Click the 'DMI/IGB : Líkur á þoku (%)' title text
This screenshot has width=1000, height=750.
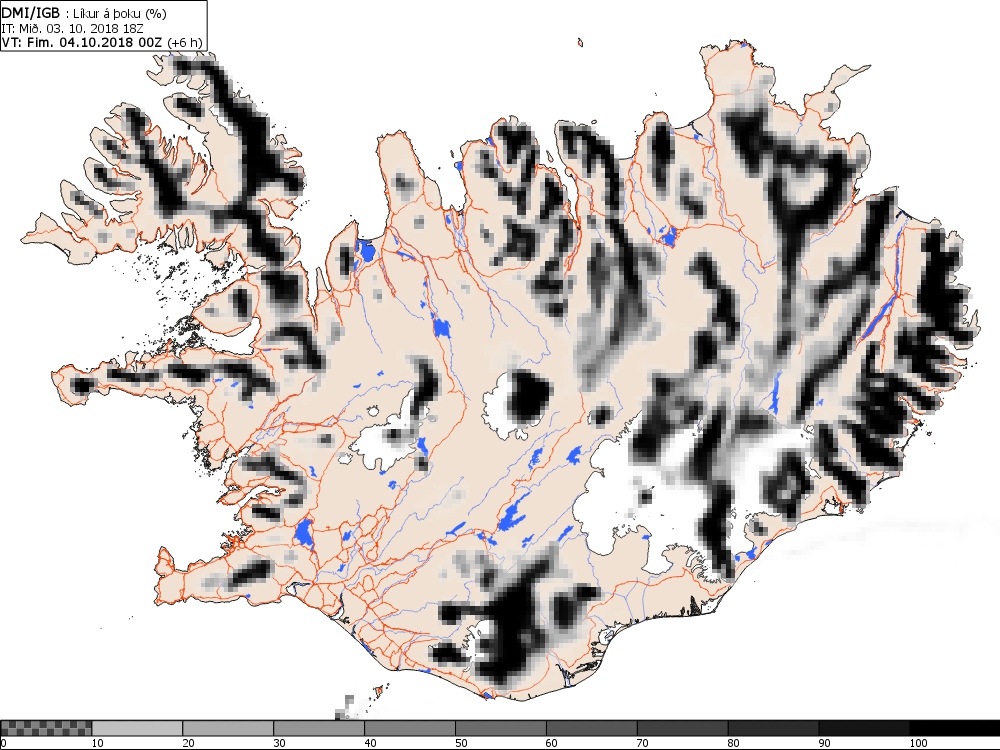(84, 14)
